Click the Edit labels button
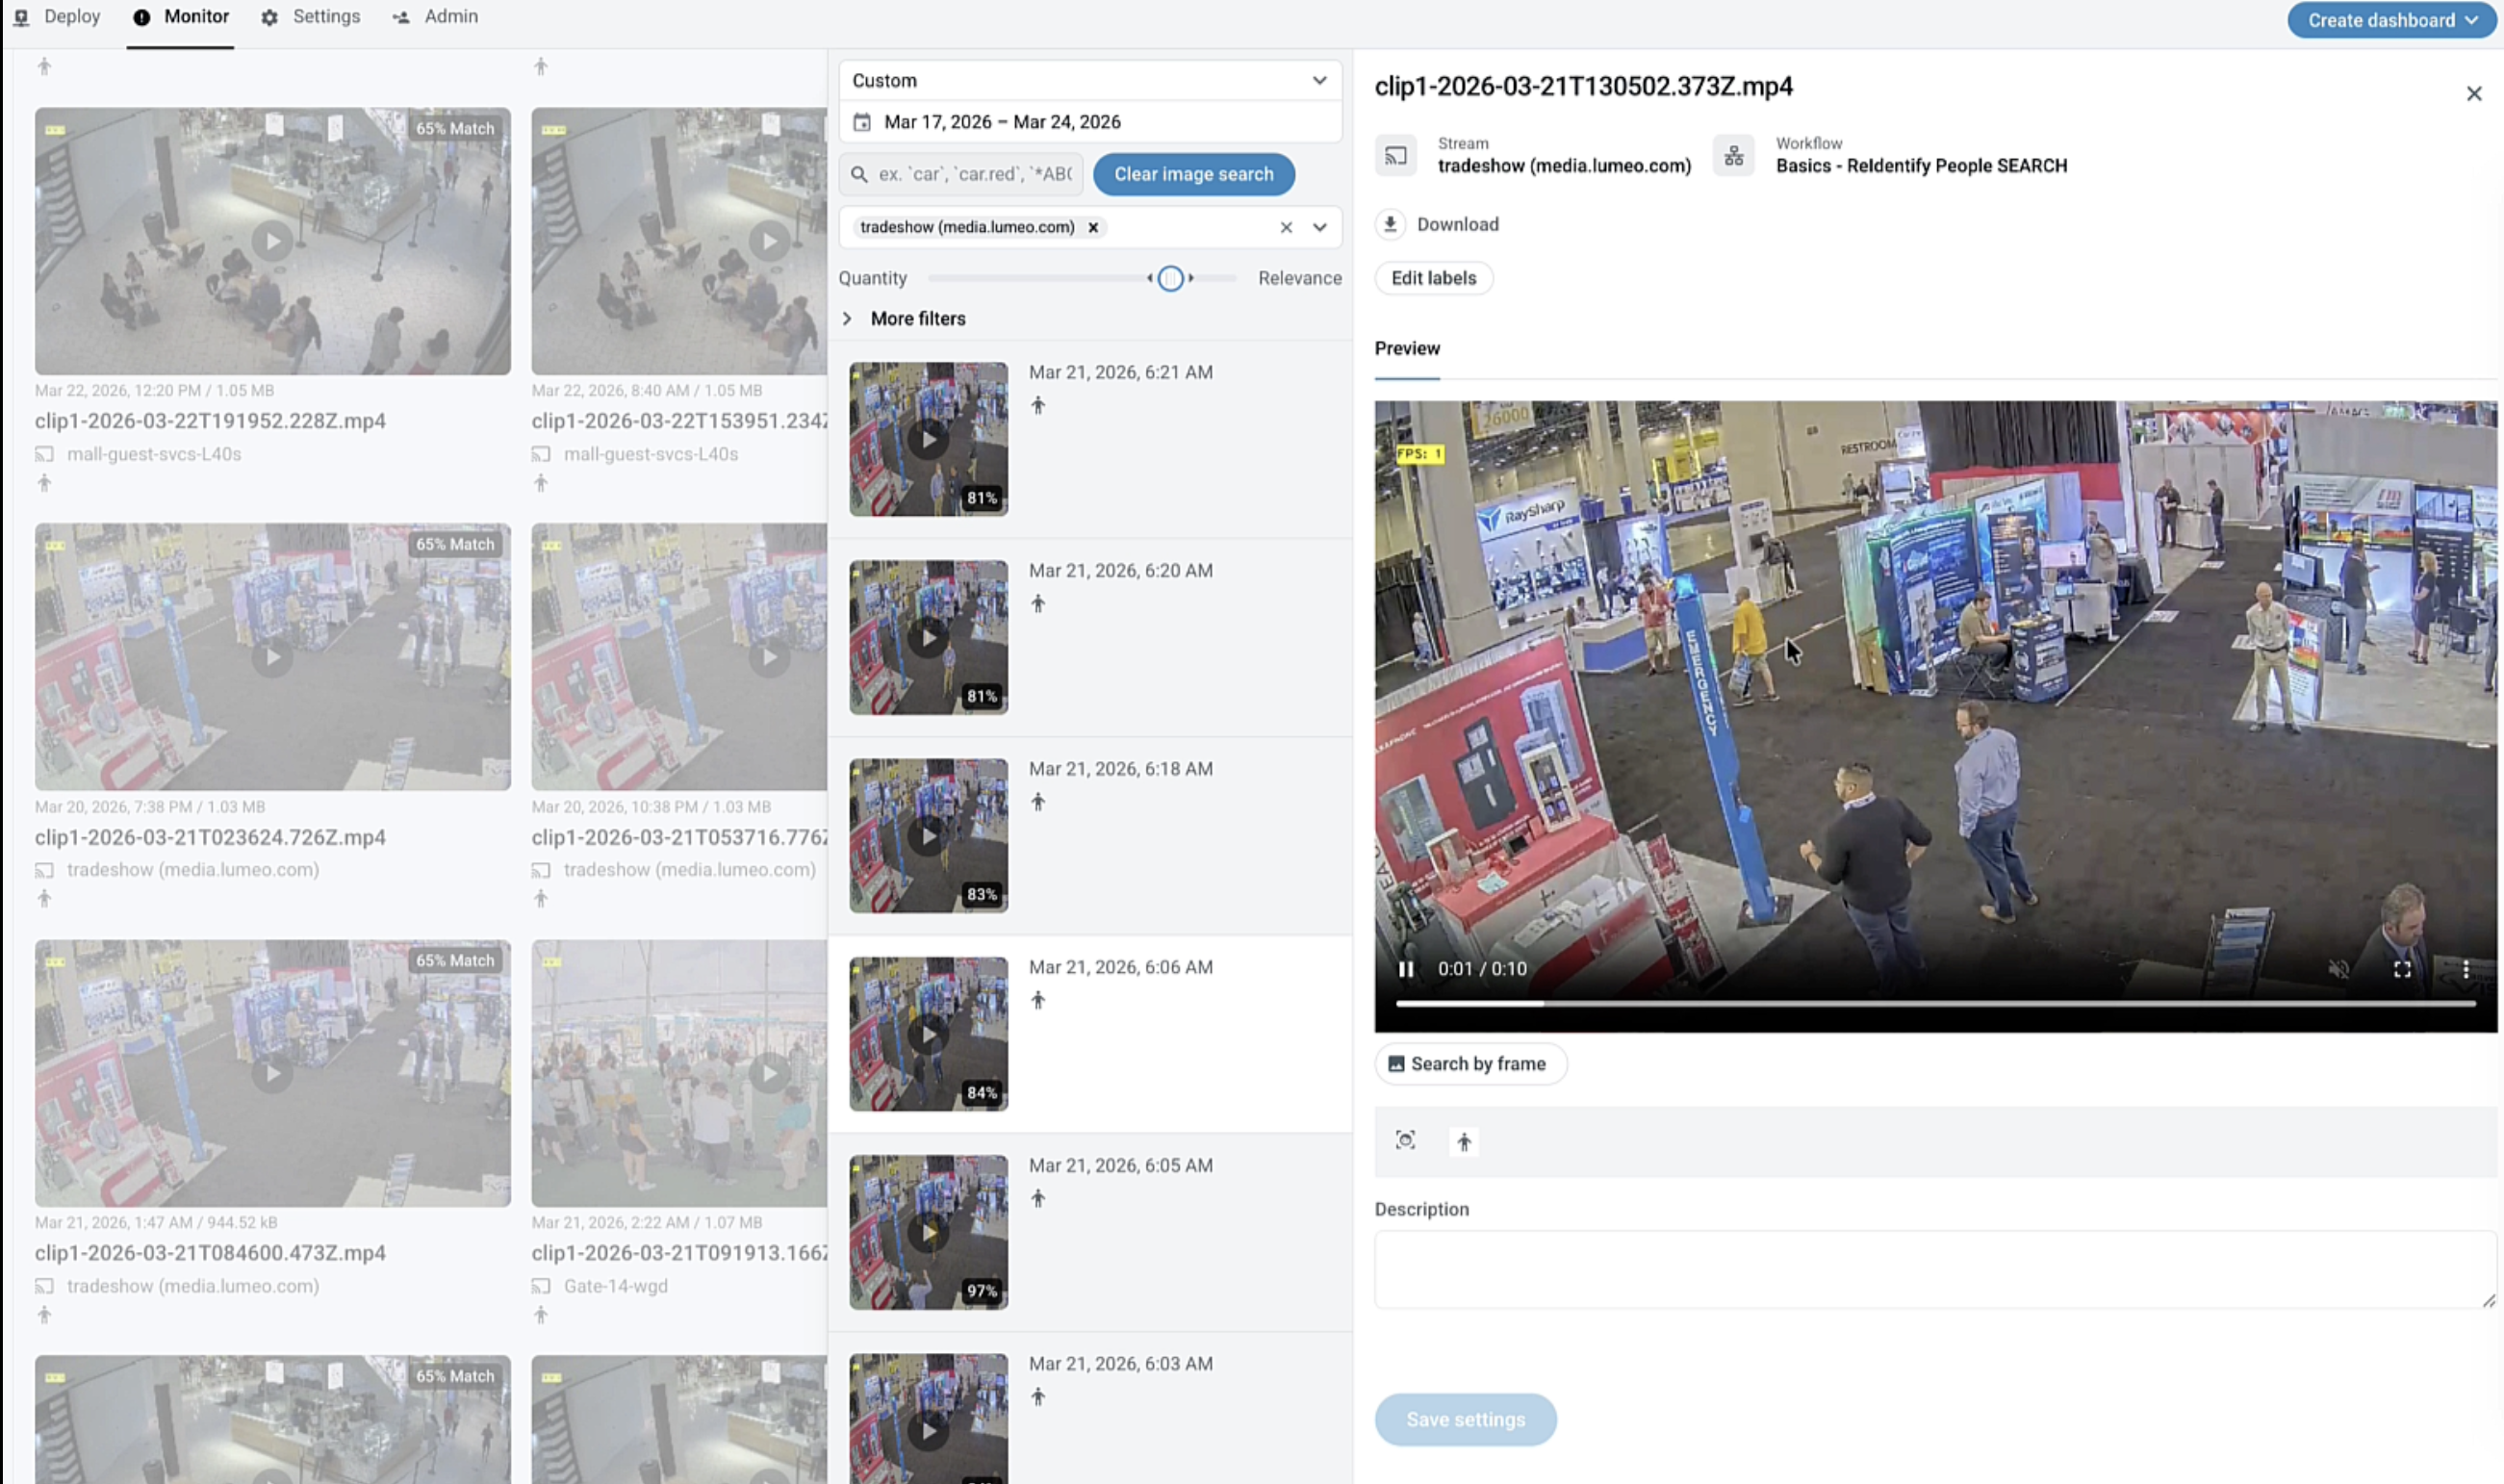The width and height of the screenshot is (2504, 1484). click(x=1433, y=278)
